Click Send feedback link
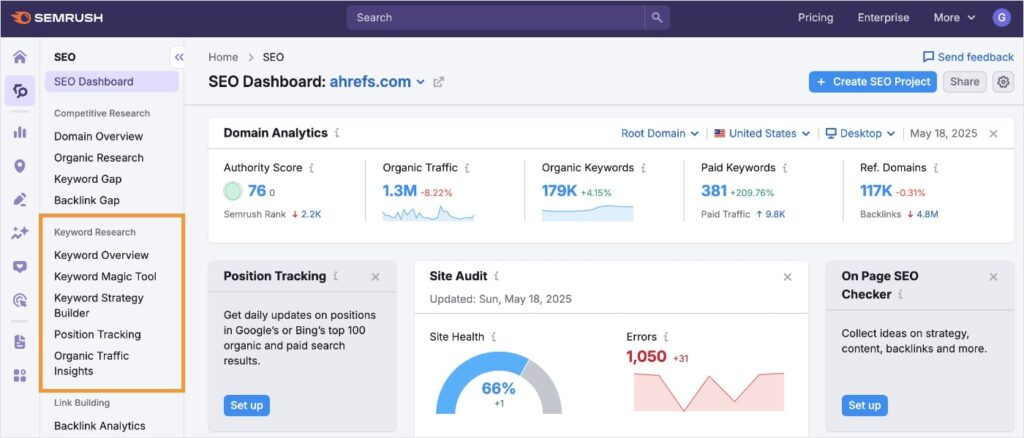This screenshot has width=1024, height=438. (968, 57)
